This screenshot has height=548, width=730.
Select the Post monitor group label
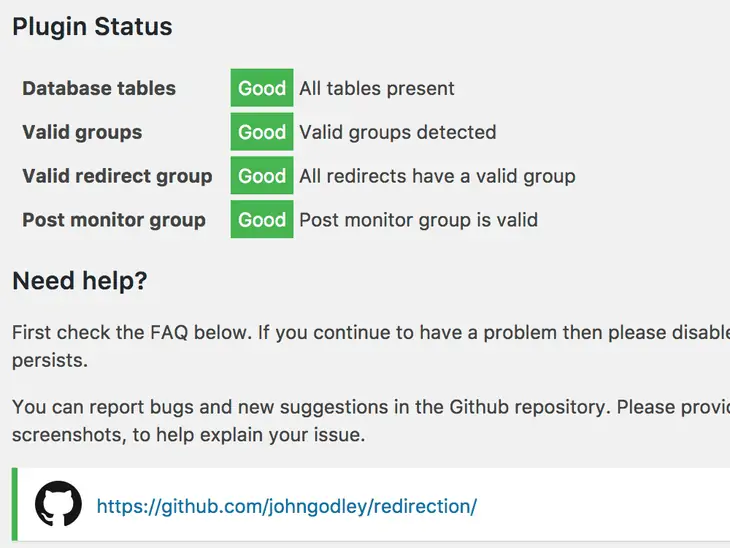[114, 220]
